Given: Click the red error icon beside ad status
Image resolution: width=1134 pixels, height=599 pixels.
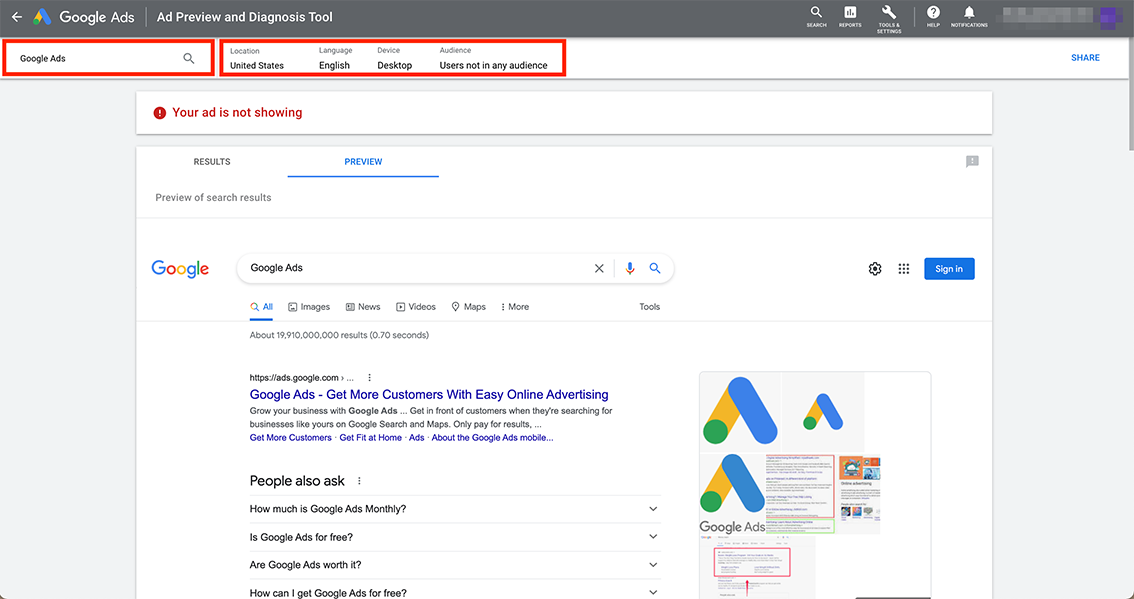Looking at the screenshot, I should tap(160, 113).
